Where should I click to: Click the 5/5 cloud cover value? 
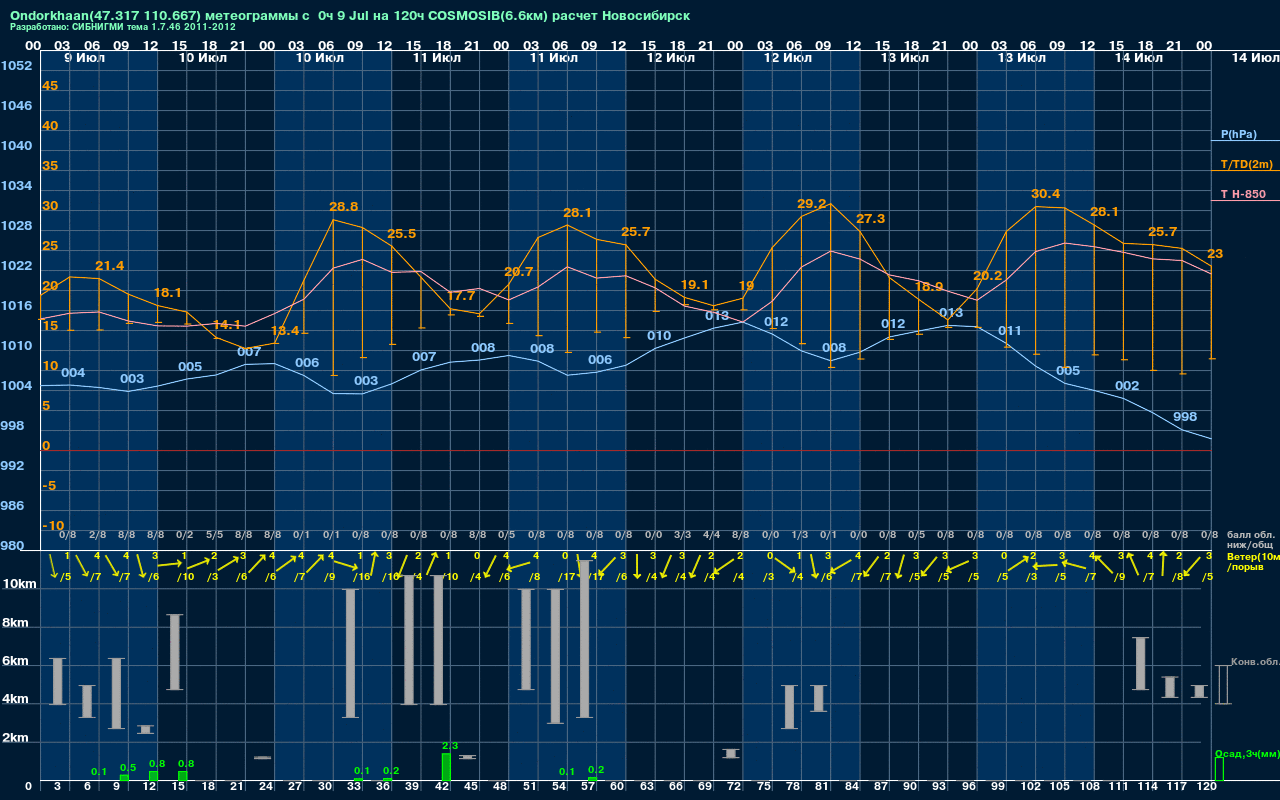(214, 535)
